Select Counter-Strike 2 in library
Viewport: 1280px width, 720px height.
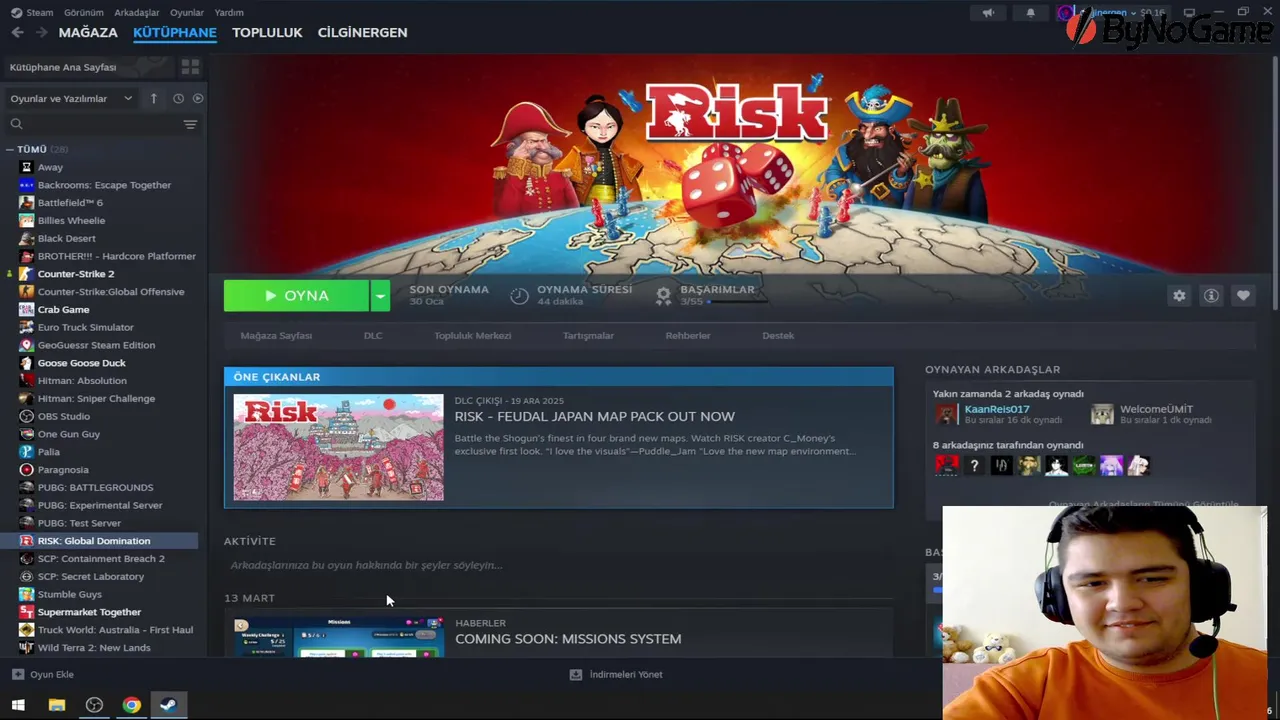[x=76, y=274]
